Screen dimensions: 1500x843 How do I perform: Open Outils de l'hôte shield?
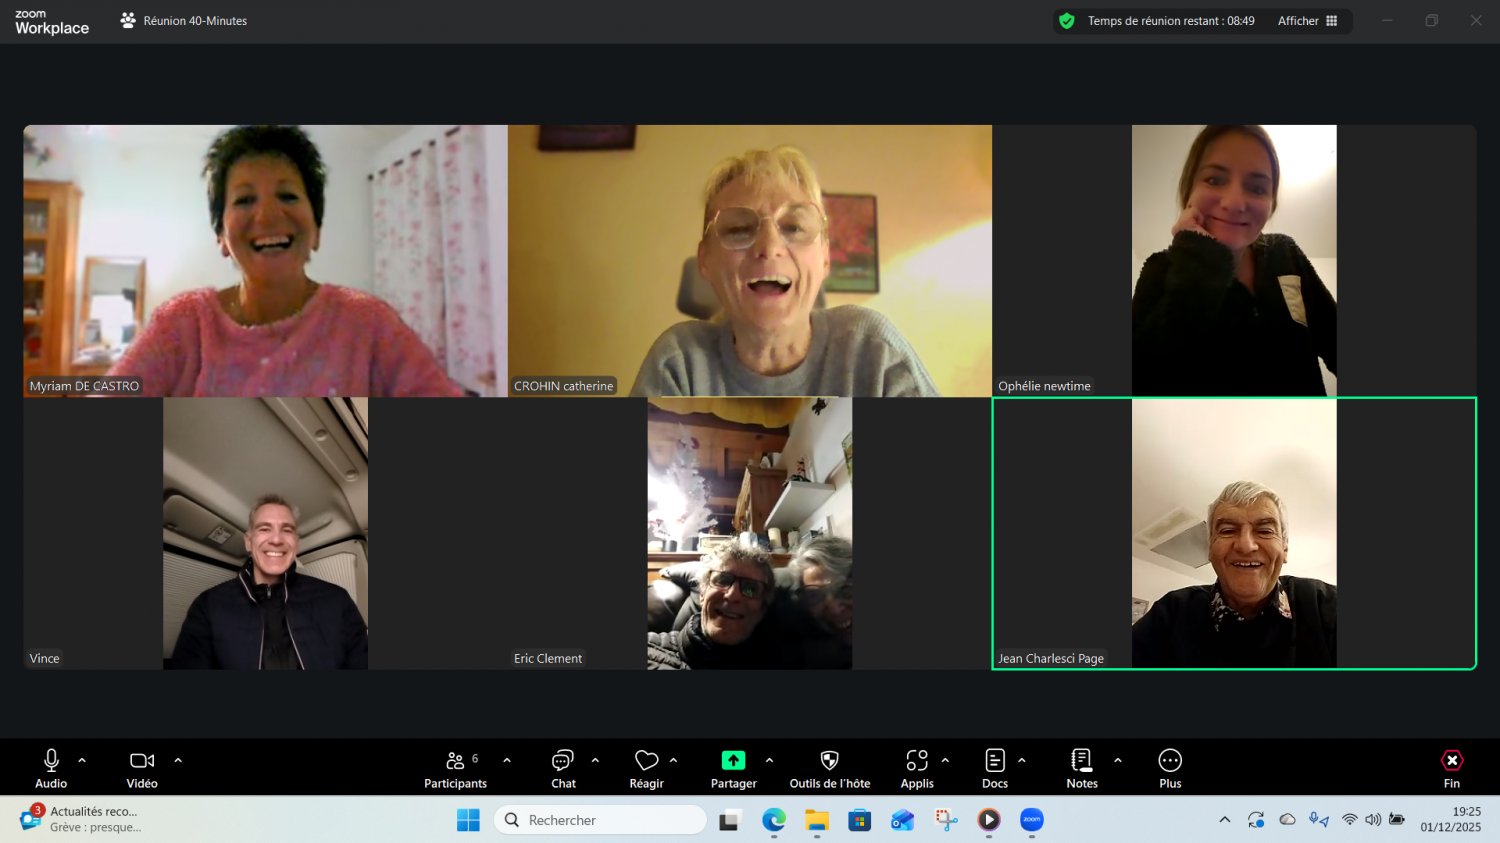[x=829, y=762]
